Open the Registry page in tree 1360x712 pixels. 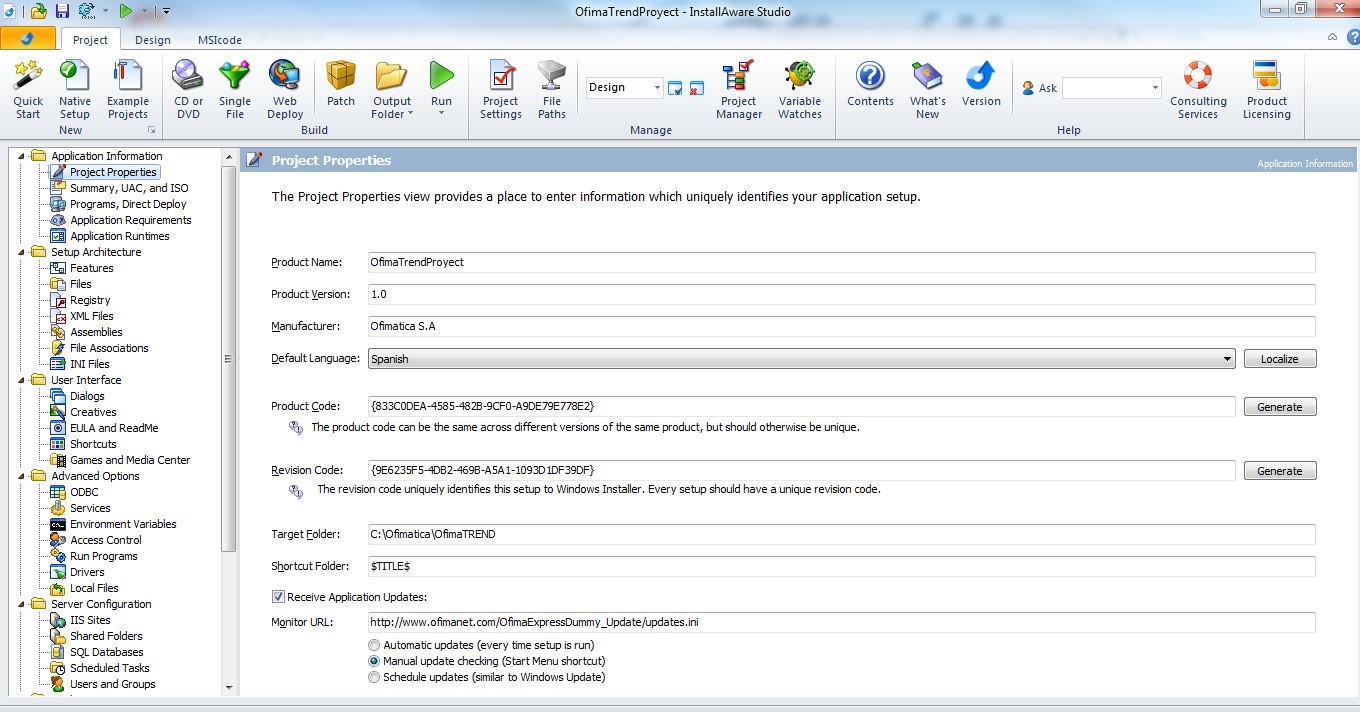pos(90,300)
